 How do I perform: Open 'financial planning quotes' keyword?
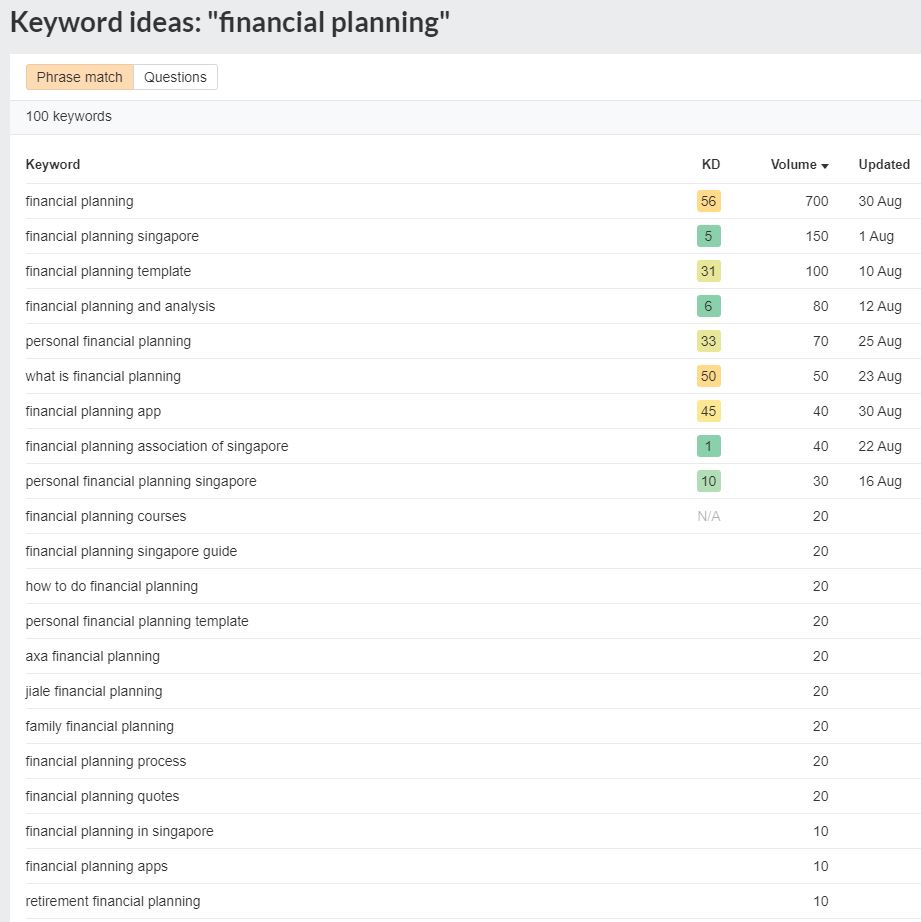[102, 796]
